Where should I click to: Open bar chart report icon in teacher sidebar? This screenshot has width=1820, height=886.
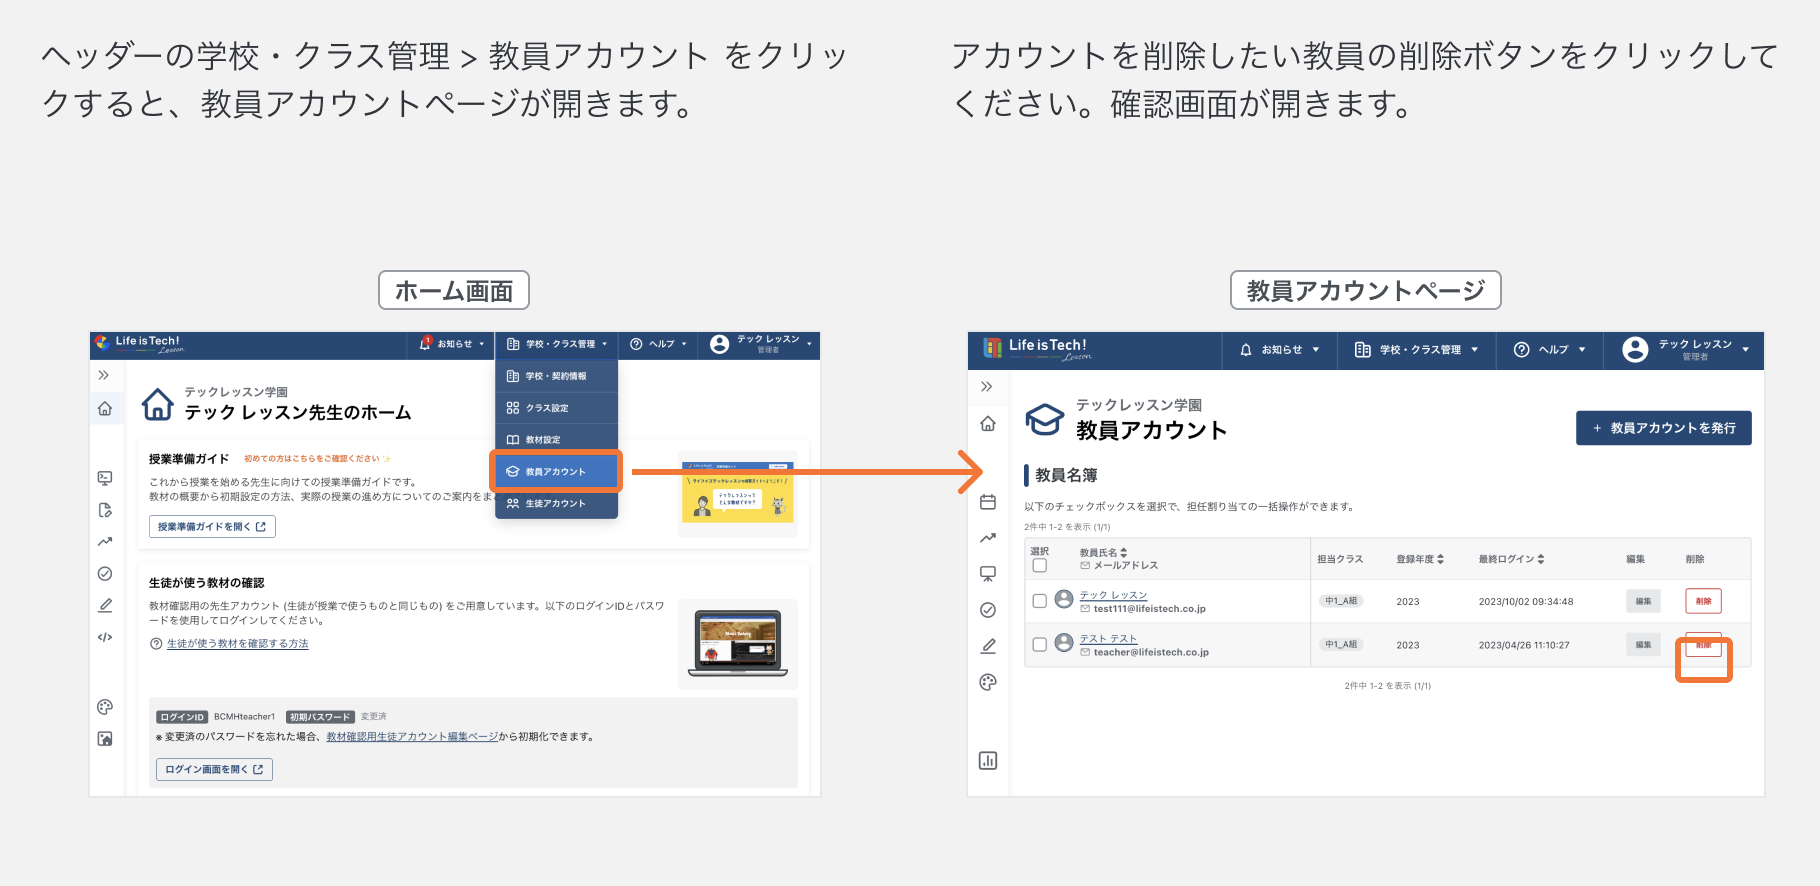[988, 761]
